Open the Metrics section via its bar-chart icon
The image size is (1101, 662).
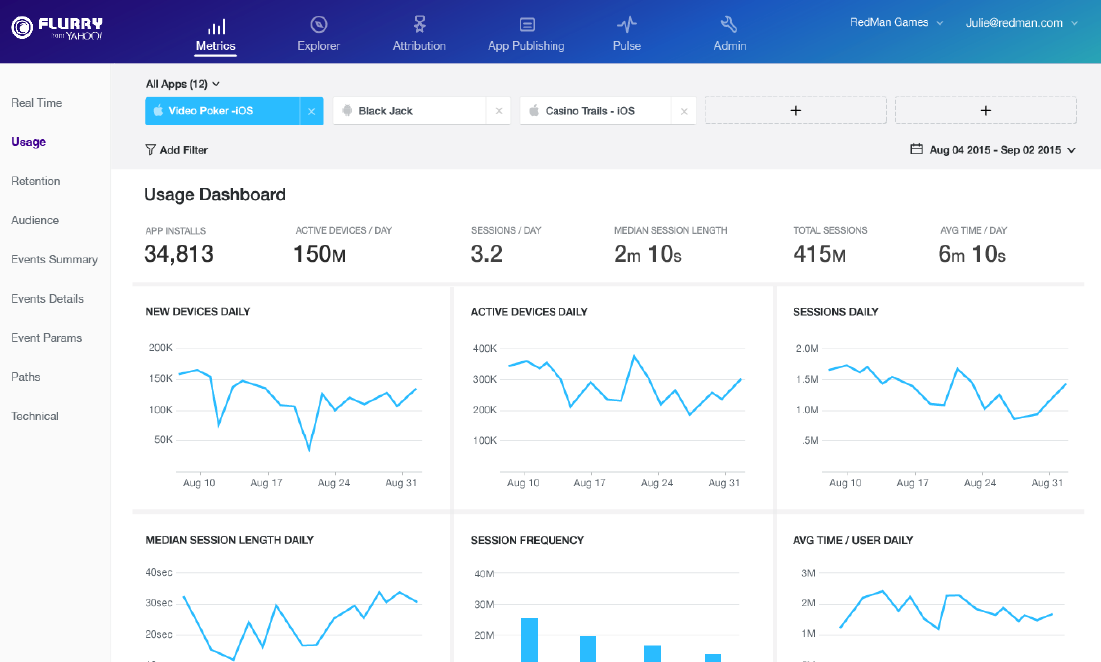click(215, 24)
